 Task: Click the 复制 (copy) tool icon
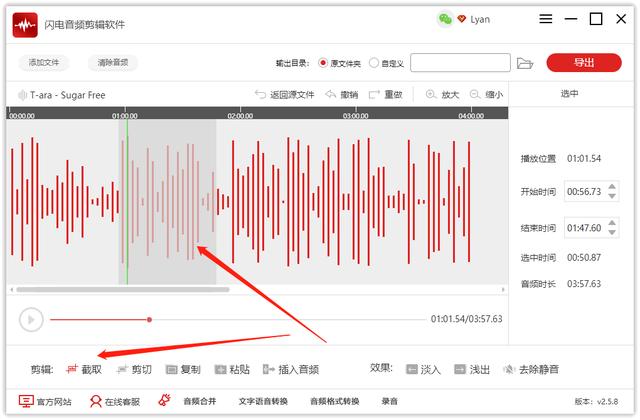171,369
